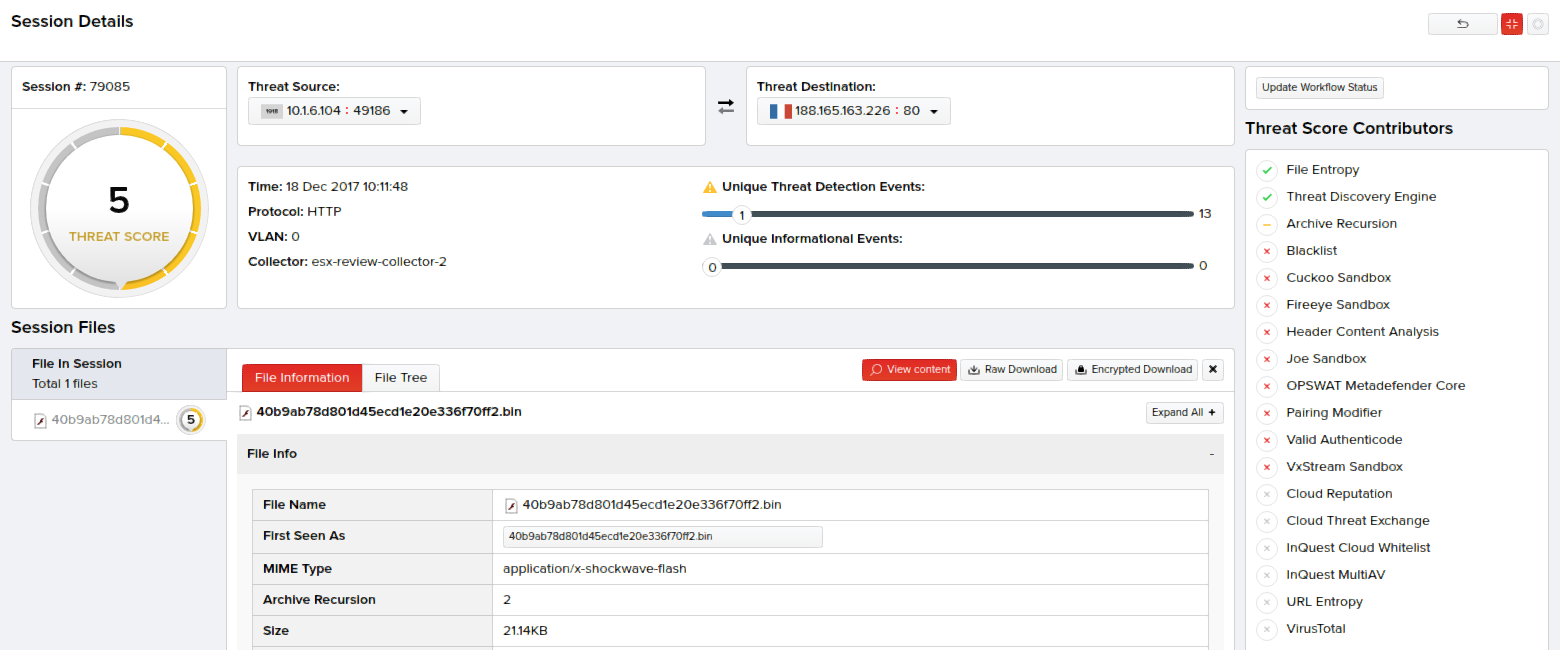Click the Threat Source network icon
This screenshot has height=650, width=1560.
click(271, 111)
